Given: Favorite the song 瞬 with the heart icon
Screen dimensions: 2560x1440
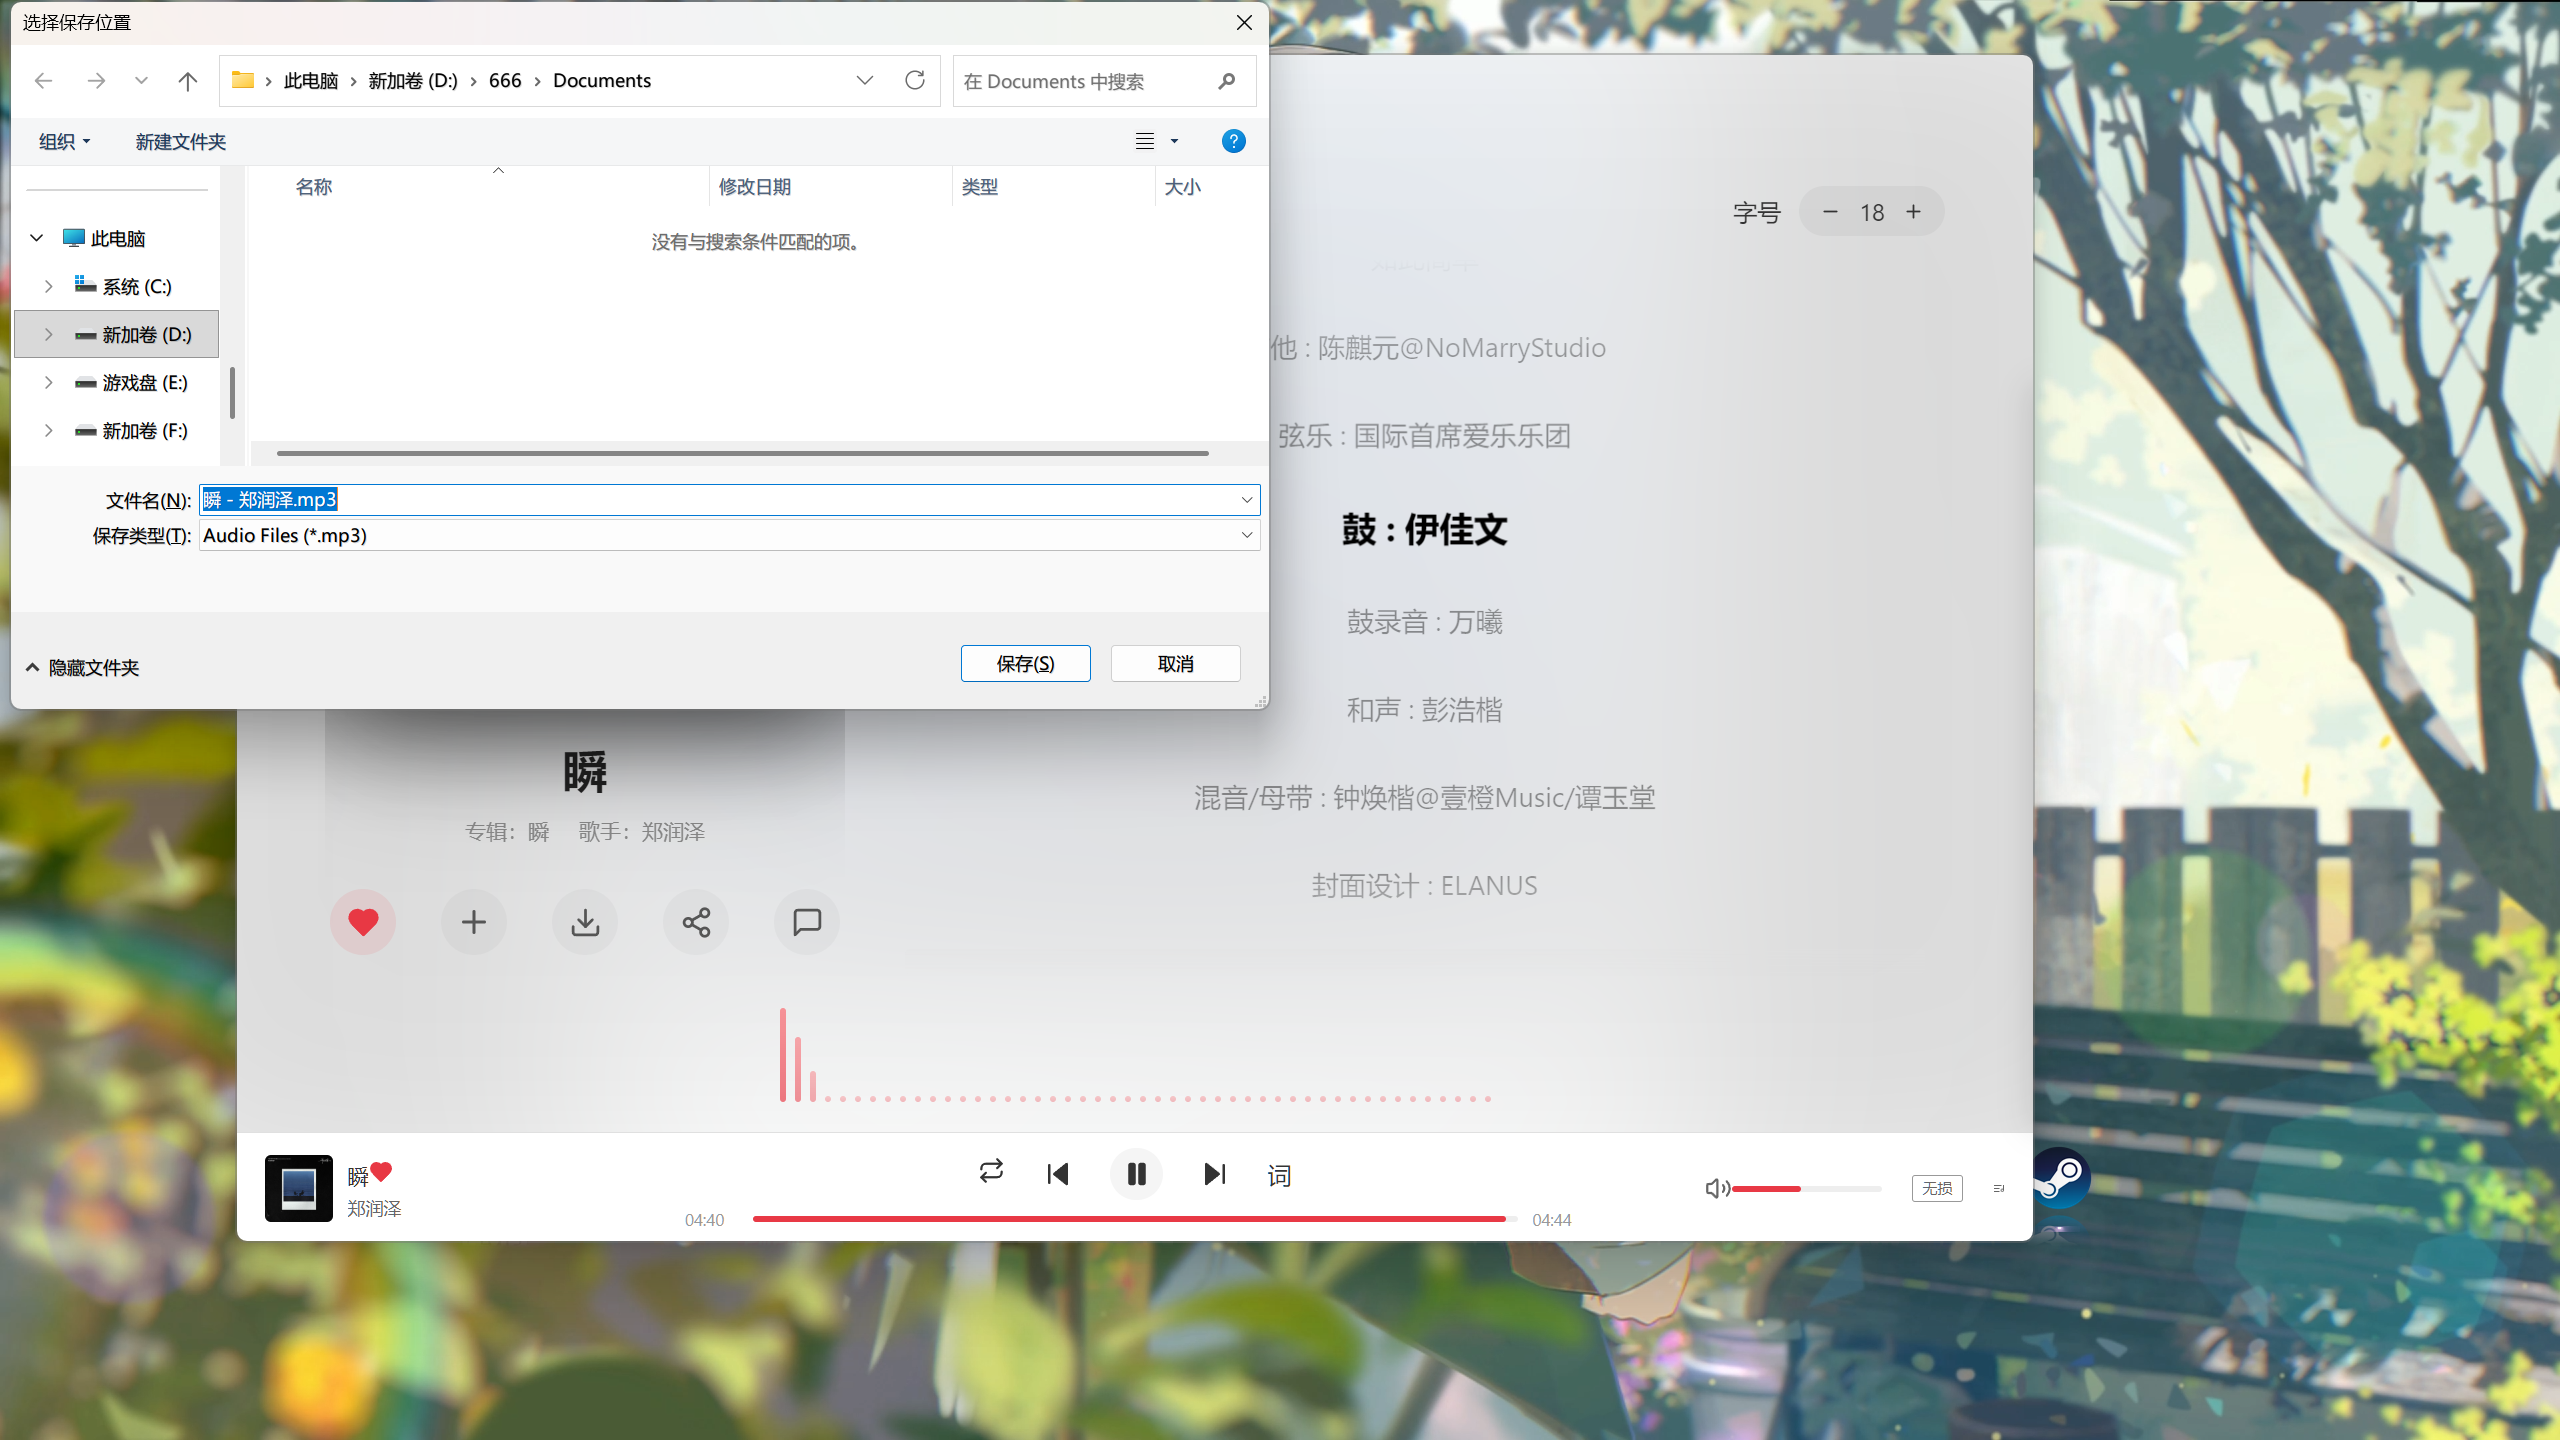Looking at the screenshot, I should (363, 921).
